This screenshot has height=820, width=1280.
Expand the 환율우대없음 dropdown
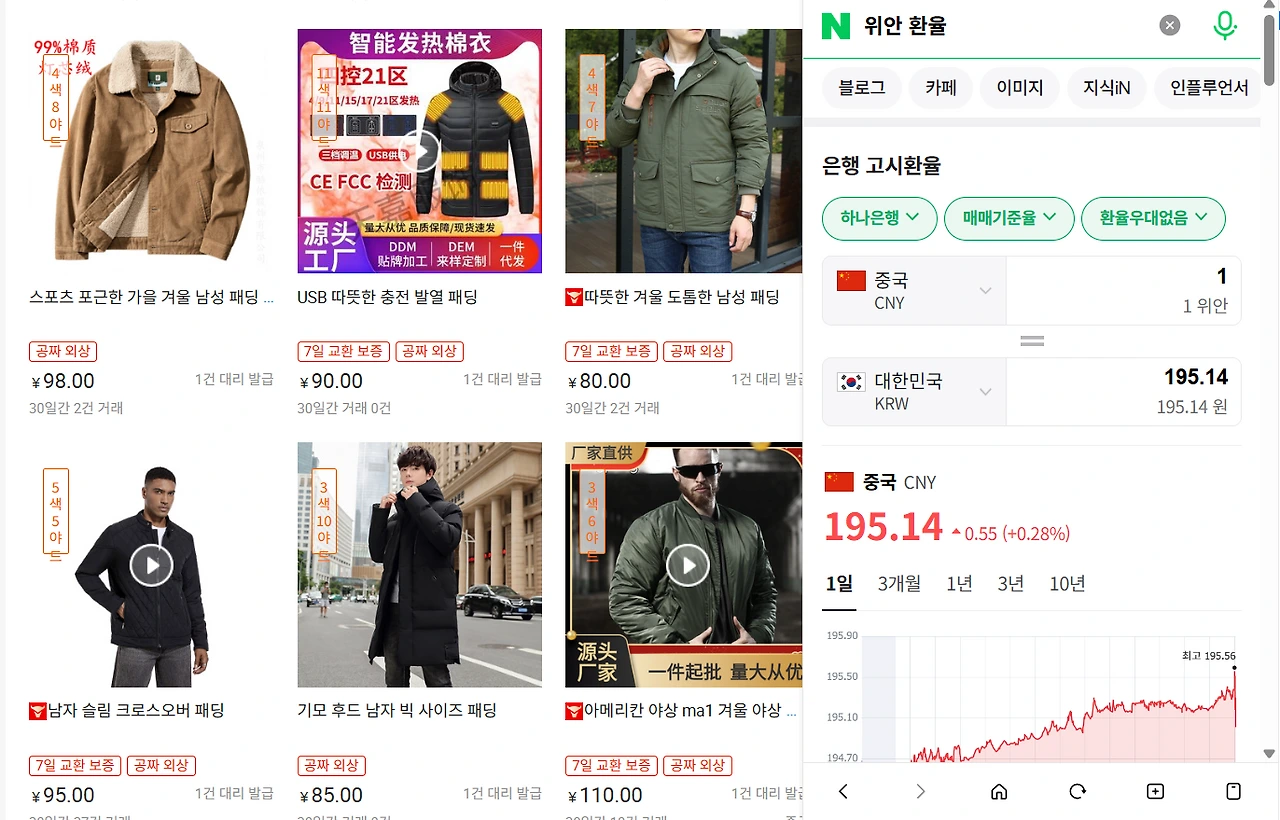1153,218
